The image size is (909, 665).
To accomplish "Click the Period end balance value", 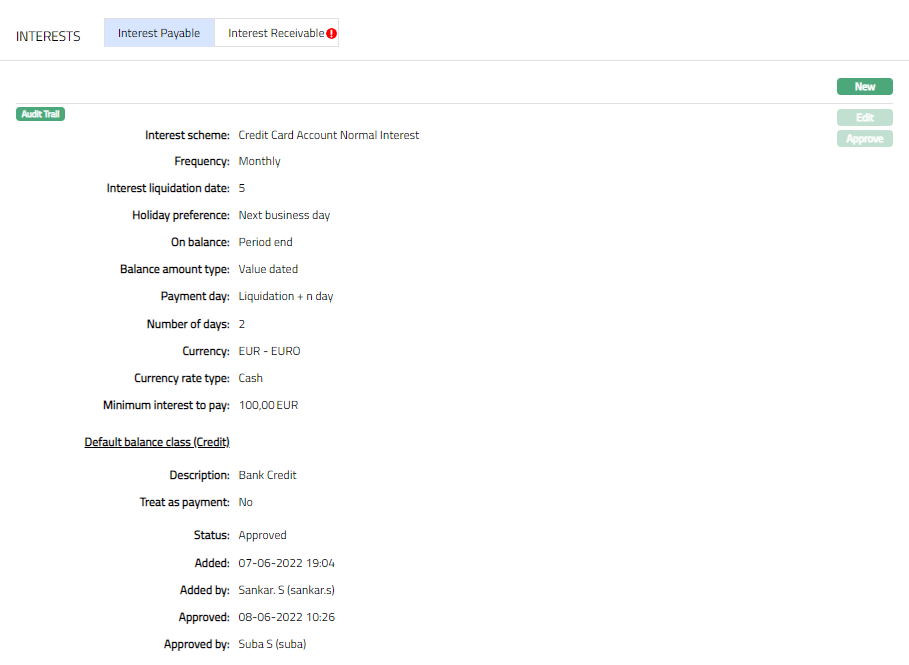I will [265, 242].
